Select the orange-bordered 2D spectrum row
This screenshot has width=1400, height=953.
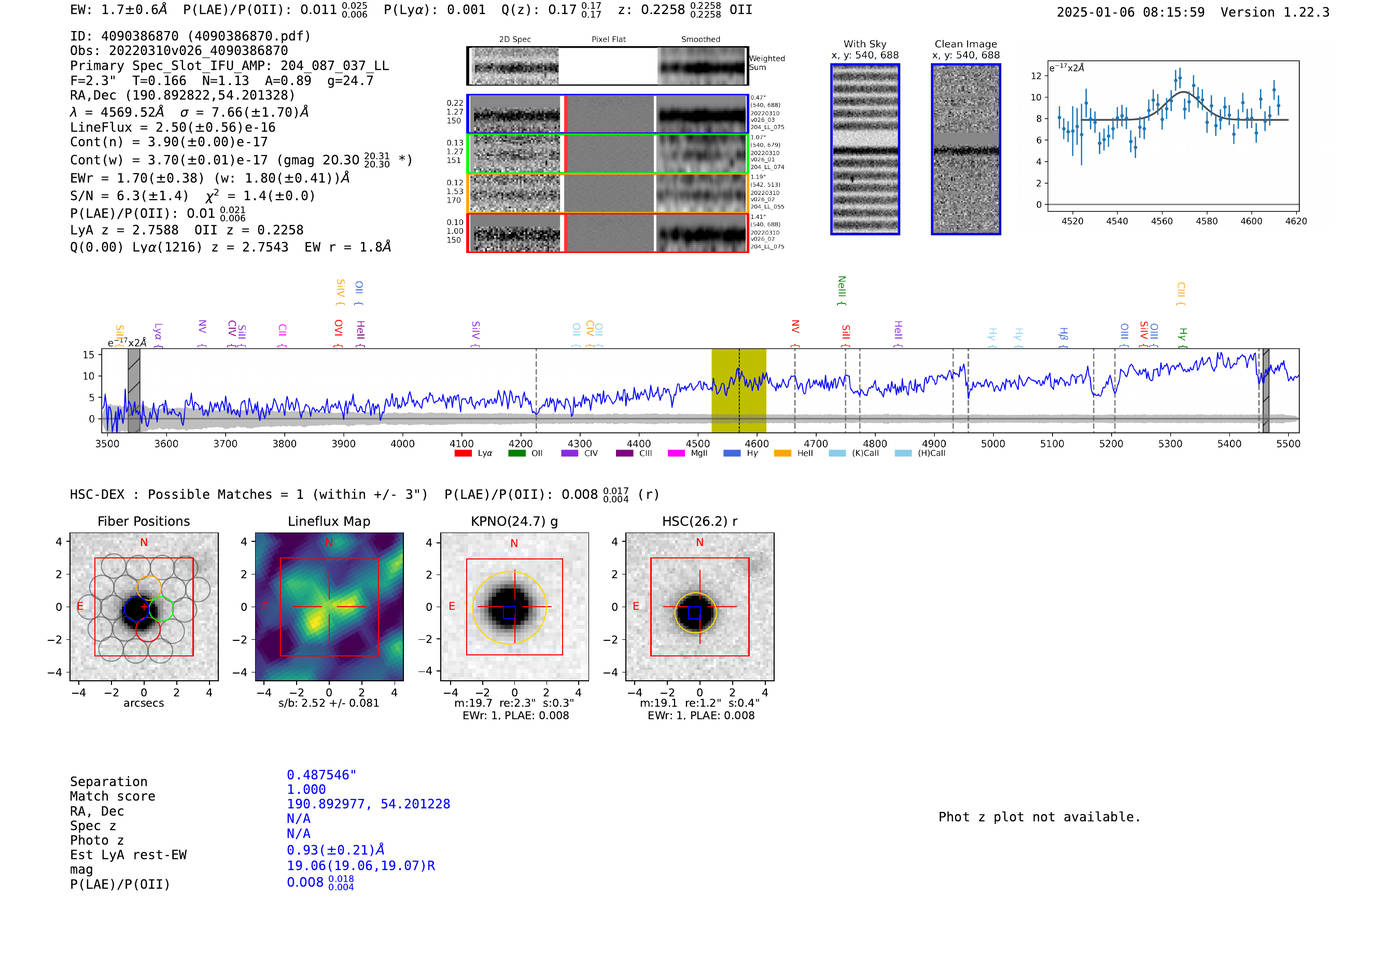click(608, 193)
